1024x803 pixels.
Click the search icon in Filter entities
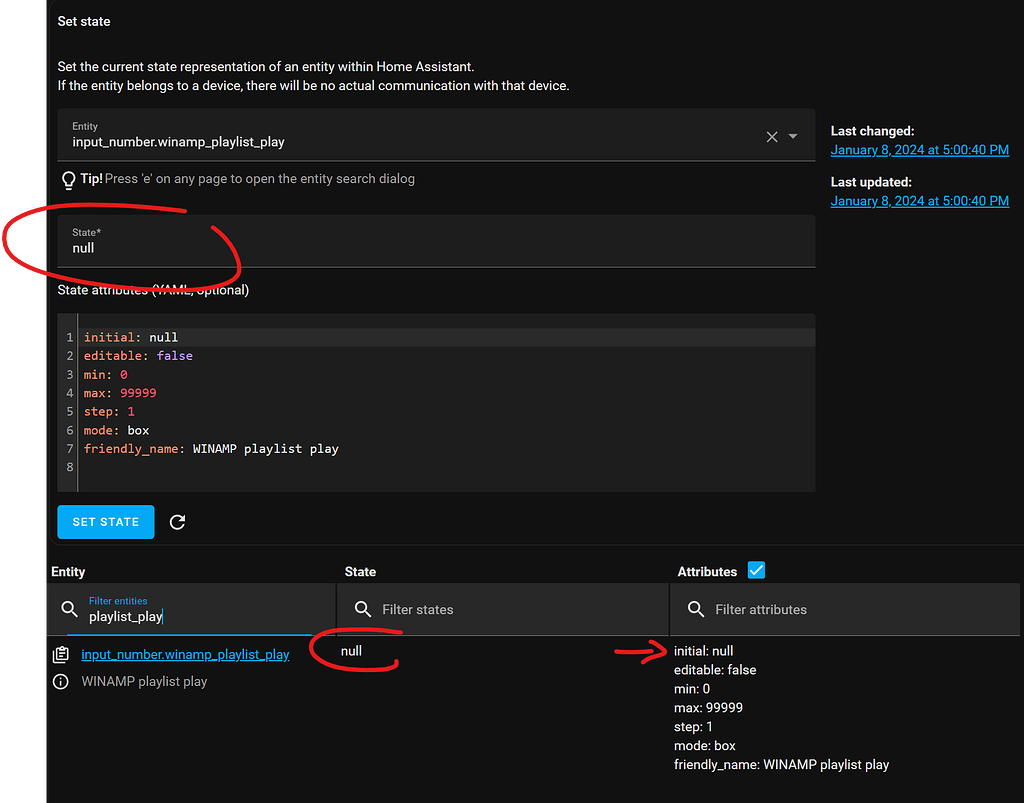pos(69,609)
